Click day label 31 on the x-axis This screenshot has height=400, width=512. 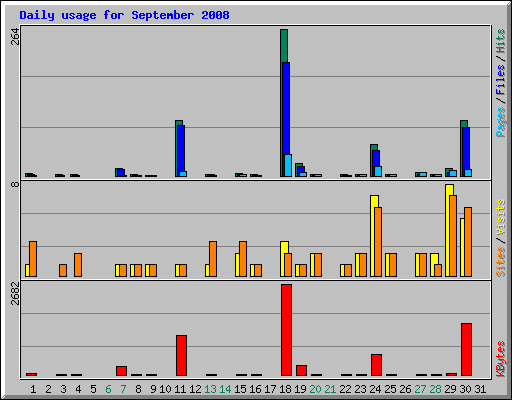480,389
